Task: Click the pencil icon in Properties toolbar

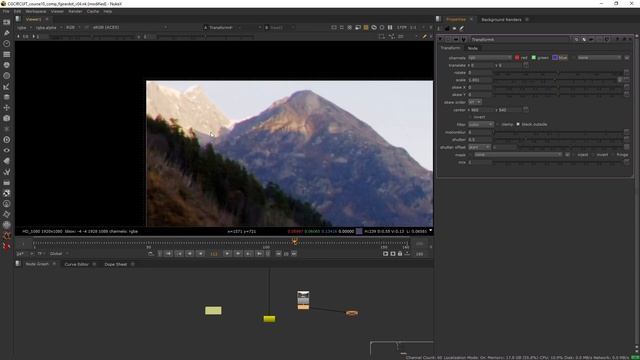Action: pyautogui.click(x=462, y=29)
